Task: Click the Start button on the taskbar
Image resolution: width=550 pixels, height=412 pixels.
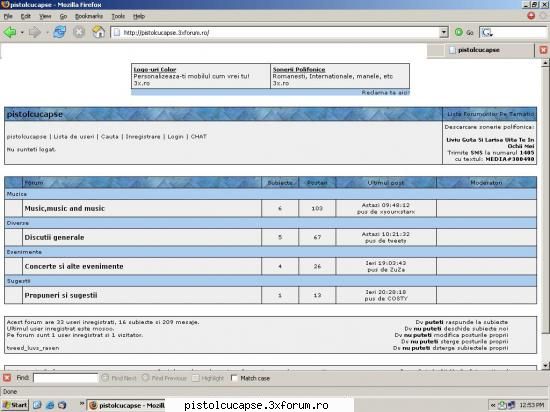Action: 15,405
